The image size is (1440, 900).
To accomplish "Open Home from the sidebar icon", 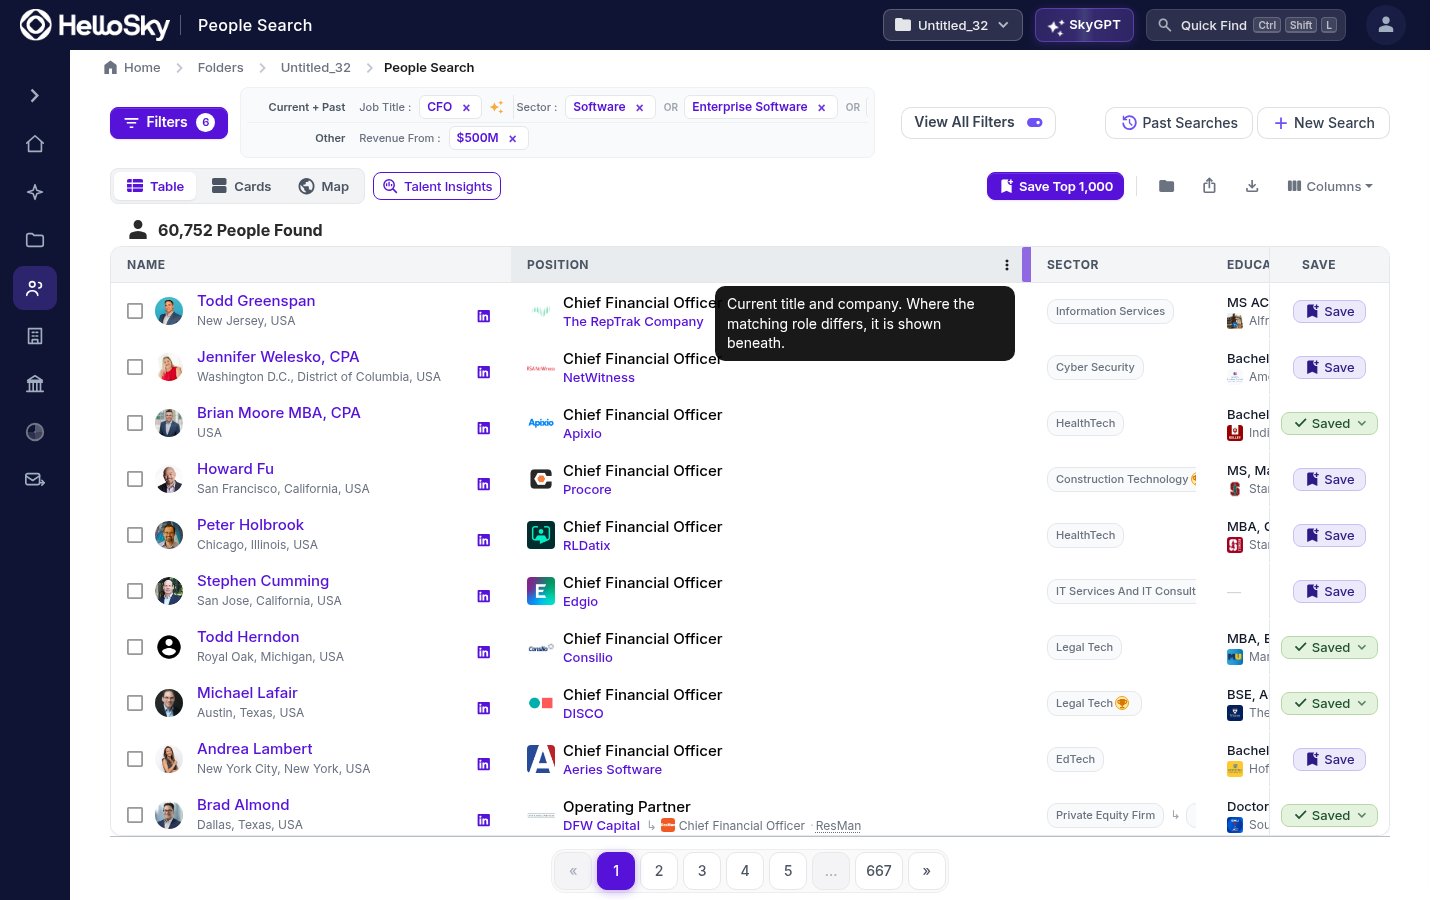I will click(x=35, y=144).
